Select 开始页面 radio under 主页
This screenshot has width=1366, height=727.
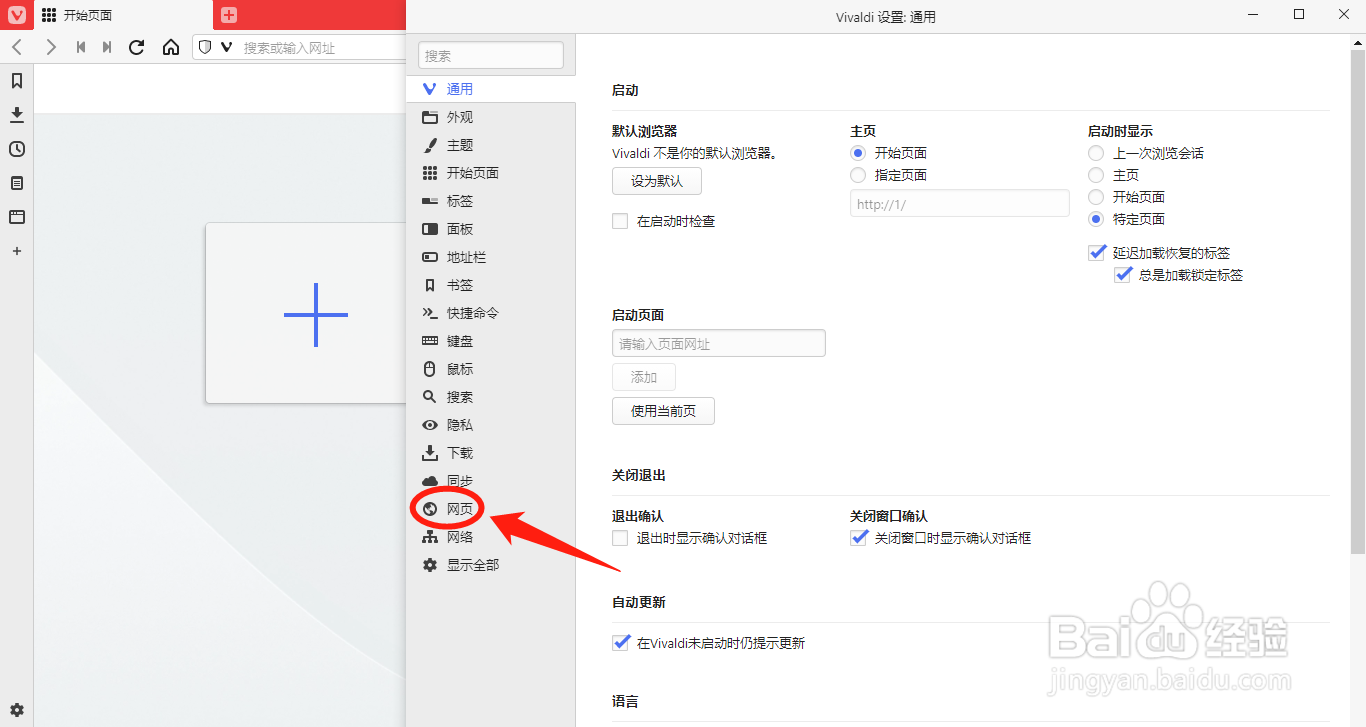tap(858, 153)
